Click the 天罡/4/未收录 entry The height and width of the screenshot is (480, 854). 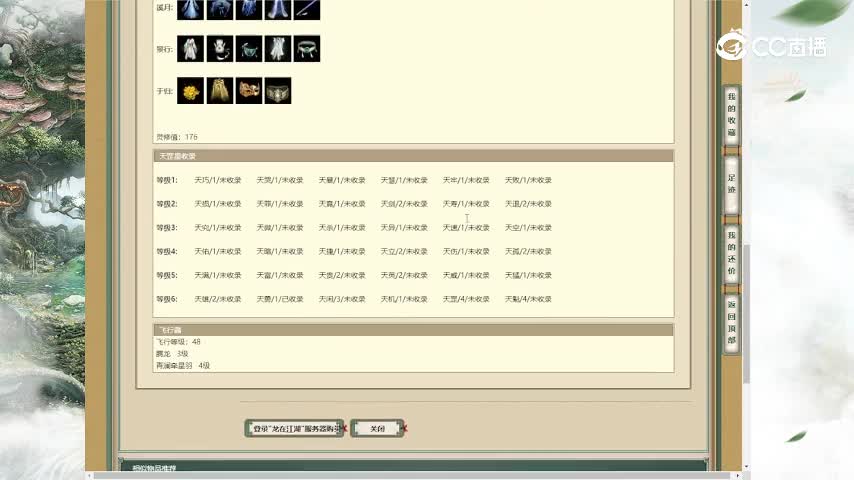point(466,299)
